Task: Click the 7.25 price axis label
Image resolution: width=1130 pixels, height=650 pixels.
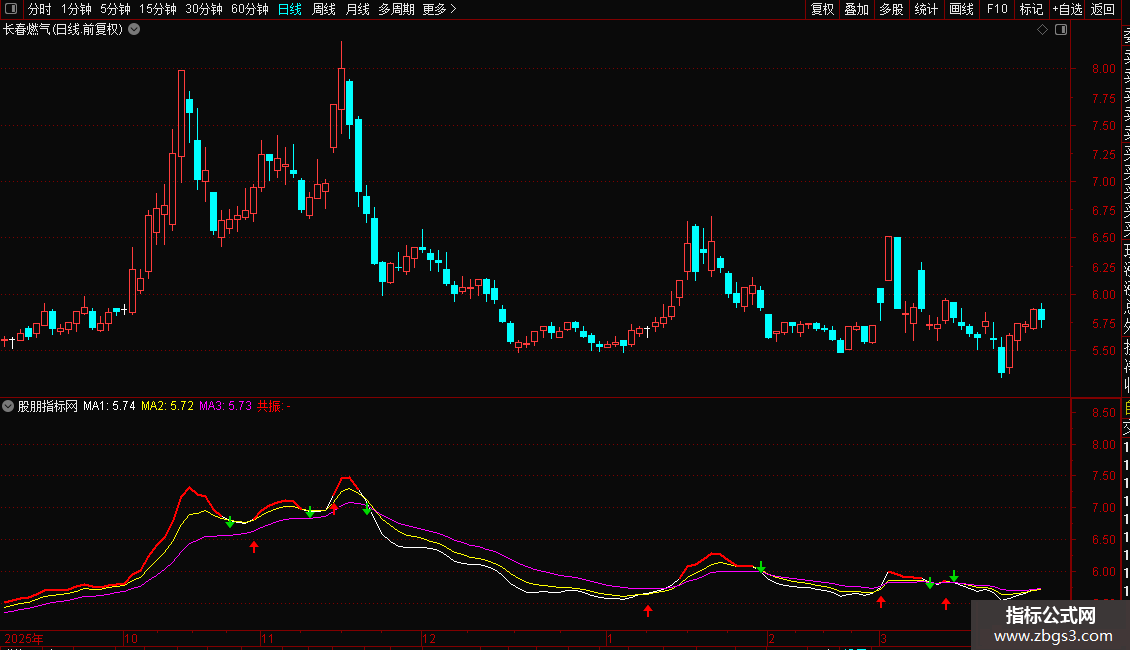Action: point(1103,154)
